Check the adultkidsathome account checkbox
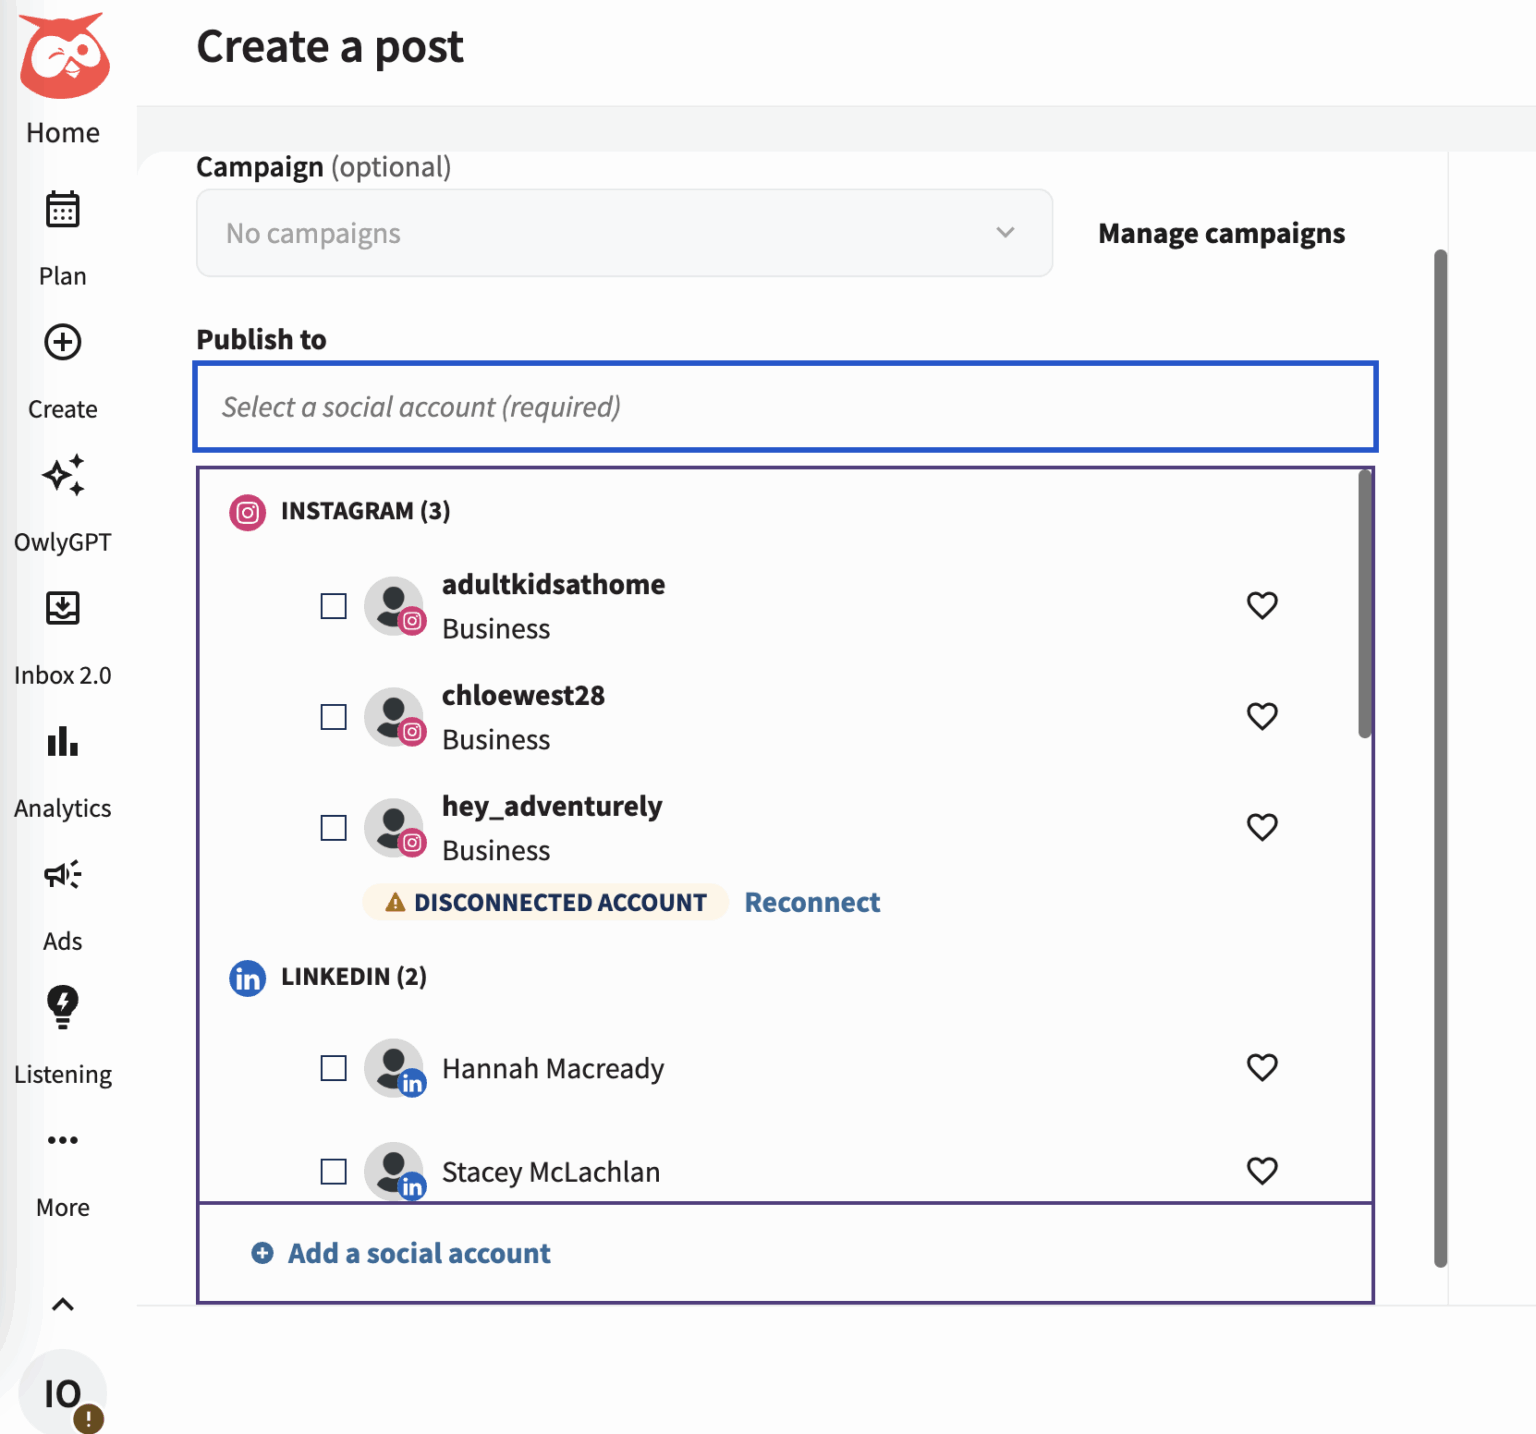The width and height of the screenshot is (1536, 1434). [x=333, y=606]
